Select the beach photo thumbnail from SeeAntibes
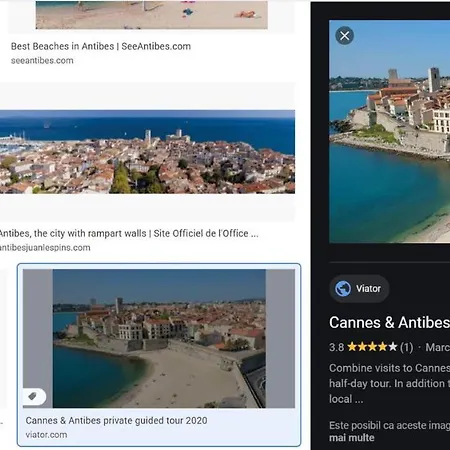 (x=152, y=15)
